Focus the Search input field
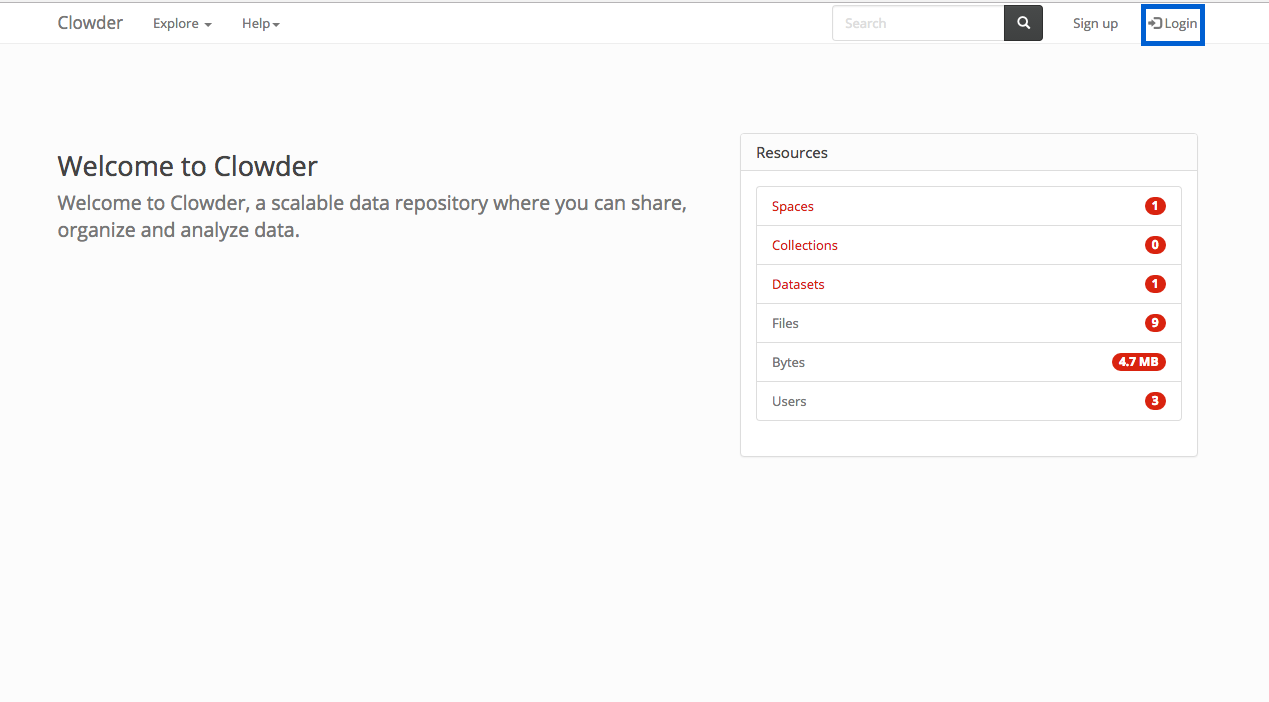Screen dimensions: 1269x702 point(917,23)
